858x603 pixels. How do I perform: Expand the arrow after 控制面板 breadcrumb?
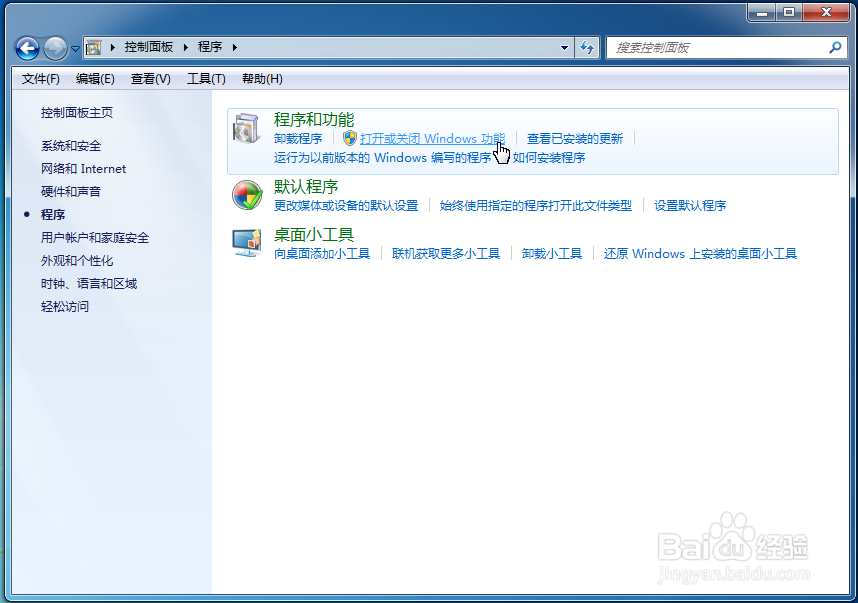[x=185, y=48]
